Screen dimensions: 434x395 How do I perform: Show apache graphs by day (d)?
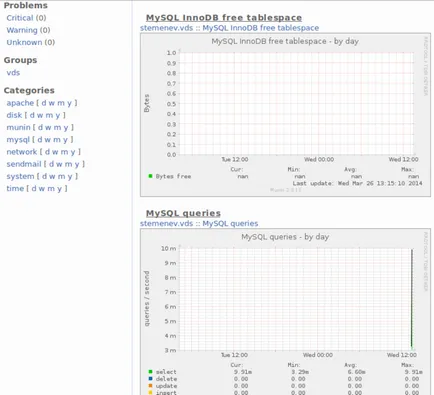tap(44, 103)
